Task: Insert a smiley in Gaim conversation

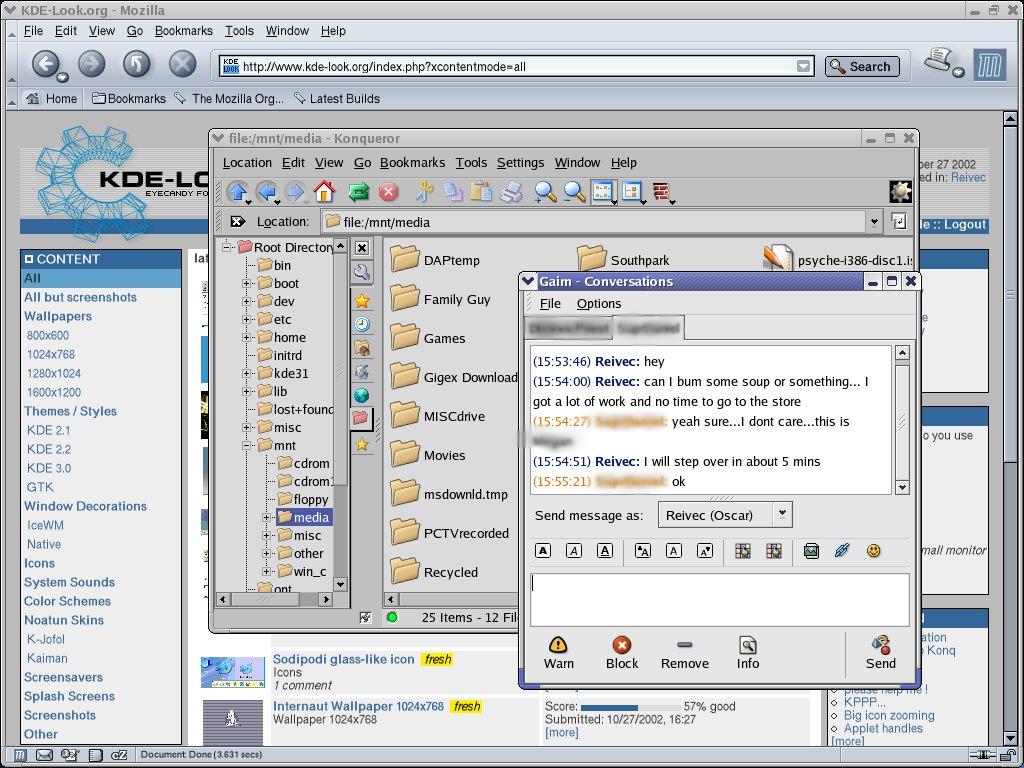Action: [x=874, y=551]
